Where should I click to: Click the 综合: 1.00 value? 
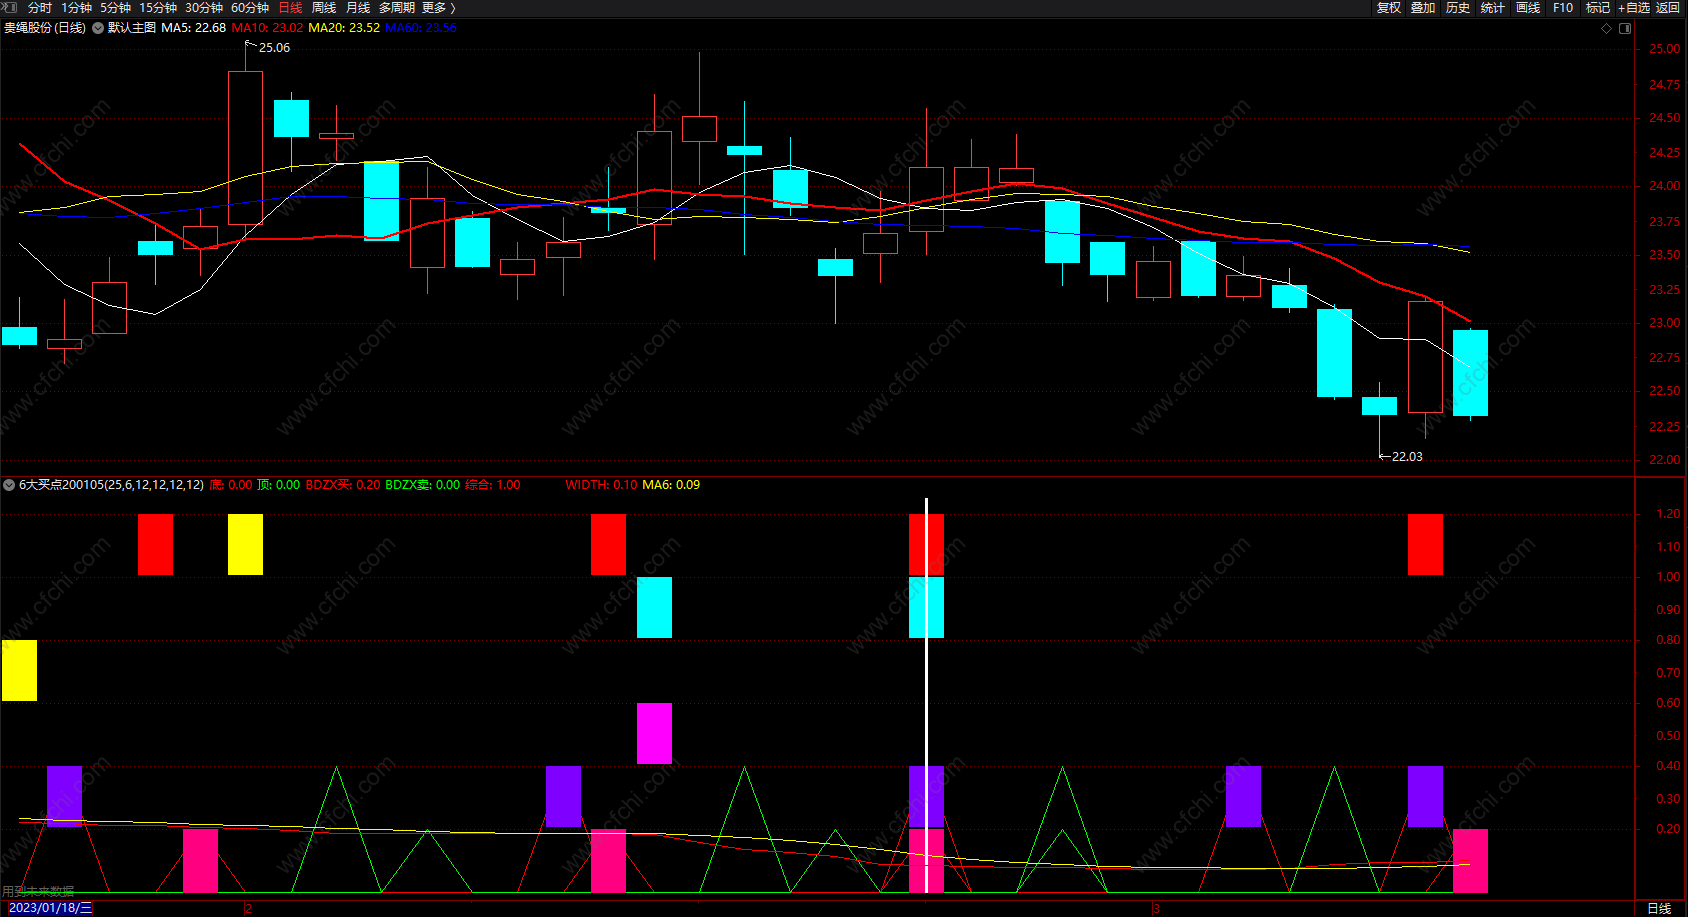click(x=493, y=485)
